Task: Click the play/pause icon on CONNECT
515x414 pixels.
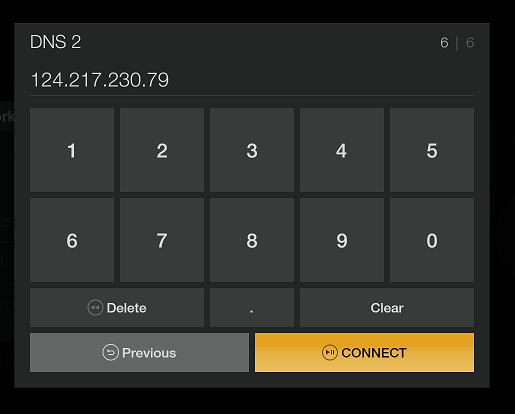Action: point(330,352)
